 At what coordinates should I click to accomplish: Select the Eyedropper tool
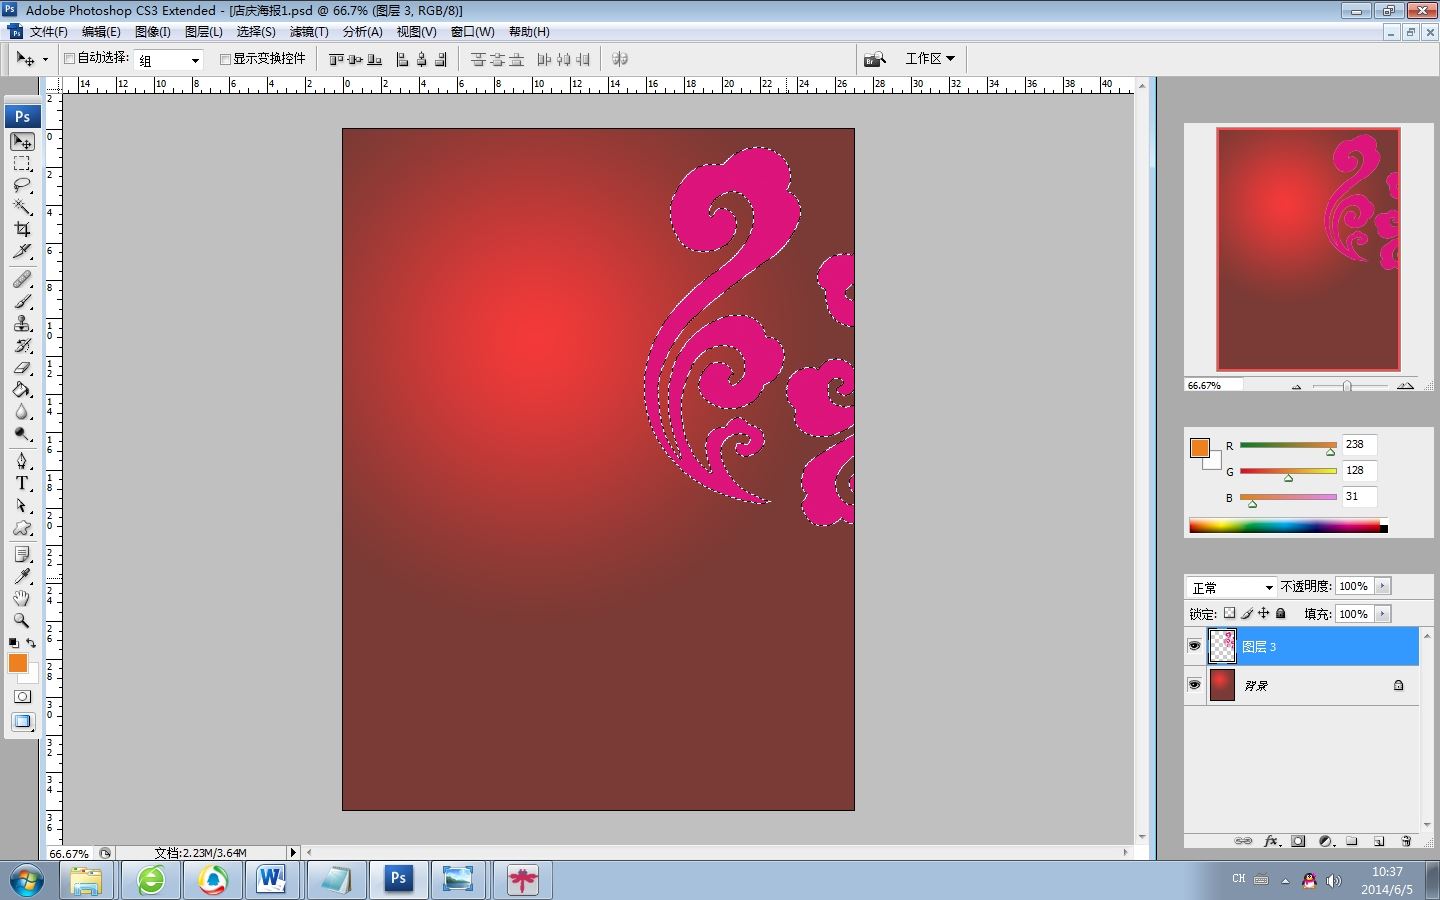pos(22,576)
